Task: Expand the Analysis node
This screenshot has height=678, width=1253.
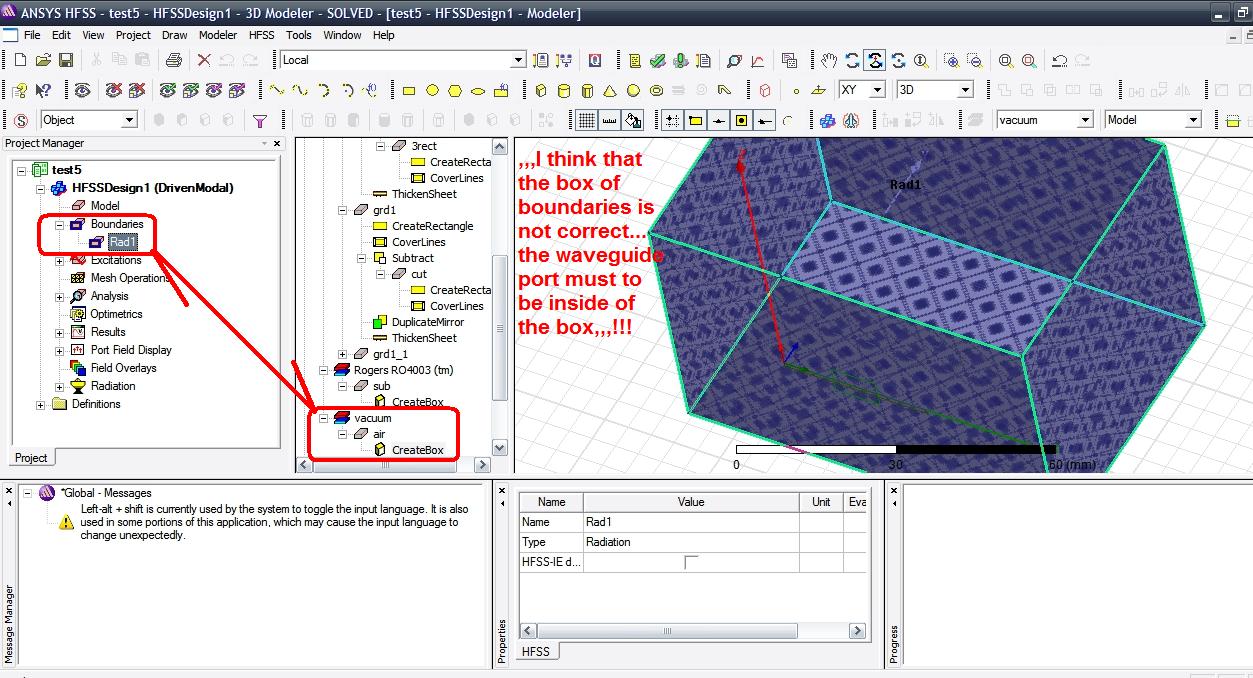Action: tap(59, 296)
